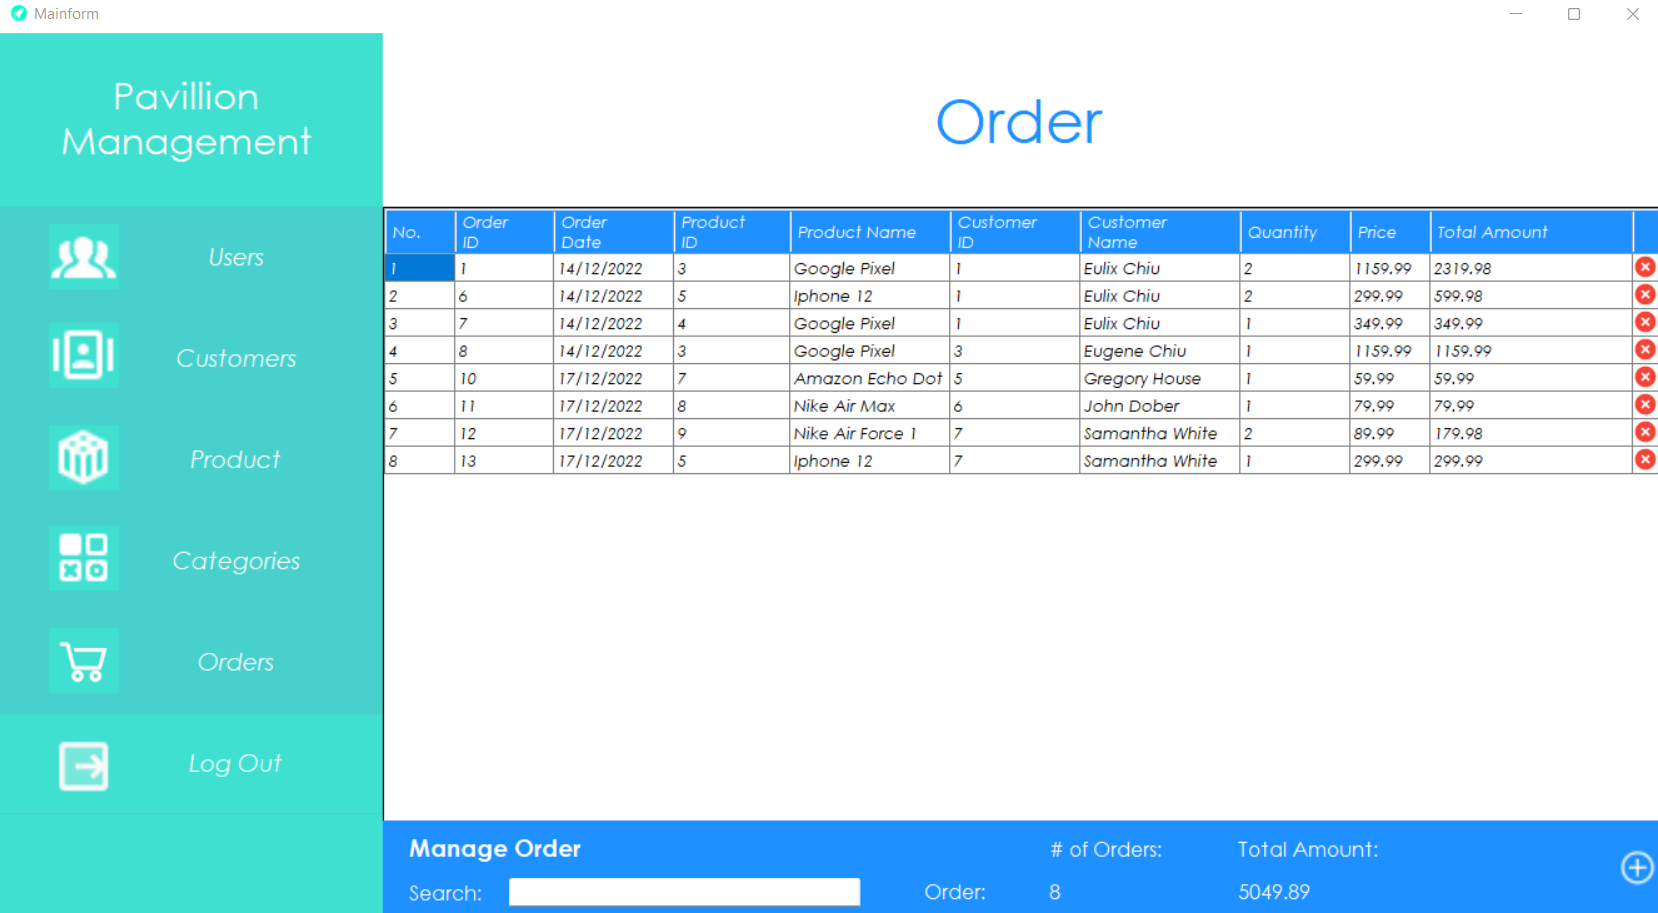Open Categories using the grid icon
The width and height of the screenshot is (1658, 913).
click(83, 558)
